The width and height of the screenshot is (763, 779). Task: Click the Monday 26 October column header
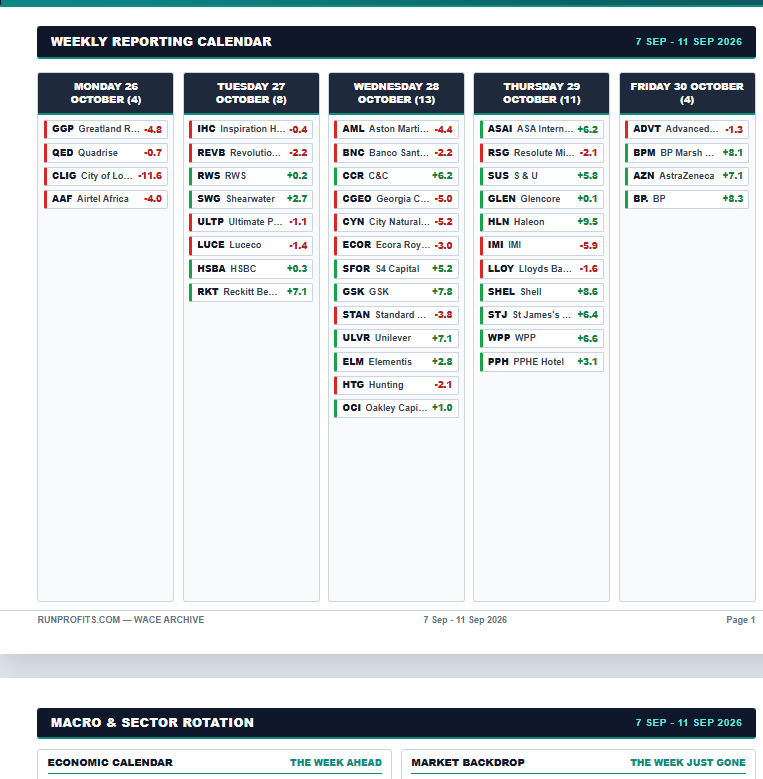[106, 93]
